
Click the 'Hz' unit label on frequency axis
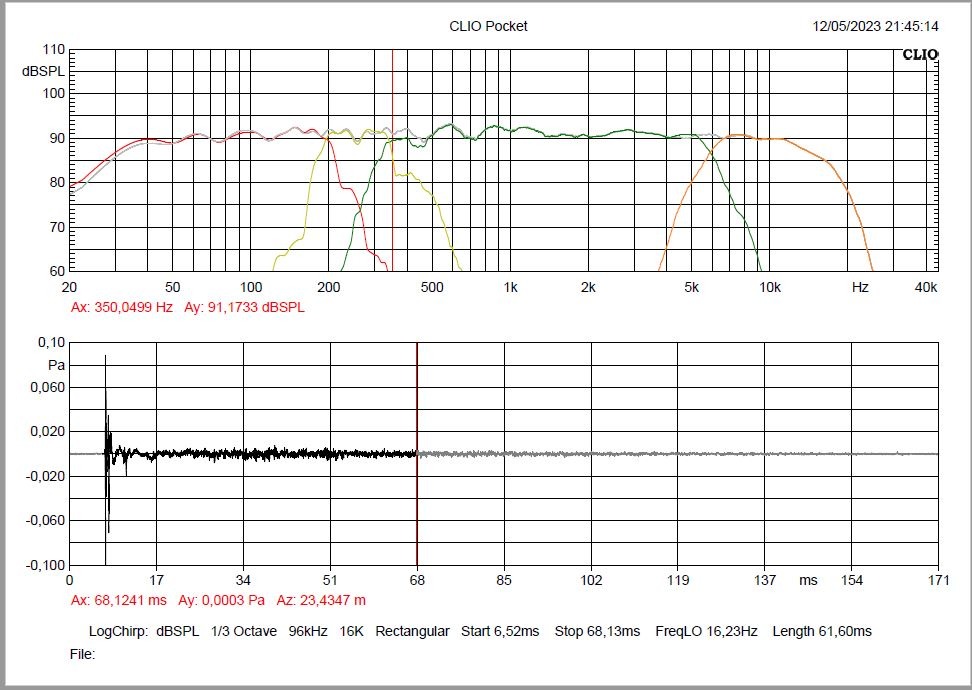pyautogui.click(x=860, y=288)
